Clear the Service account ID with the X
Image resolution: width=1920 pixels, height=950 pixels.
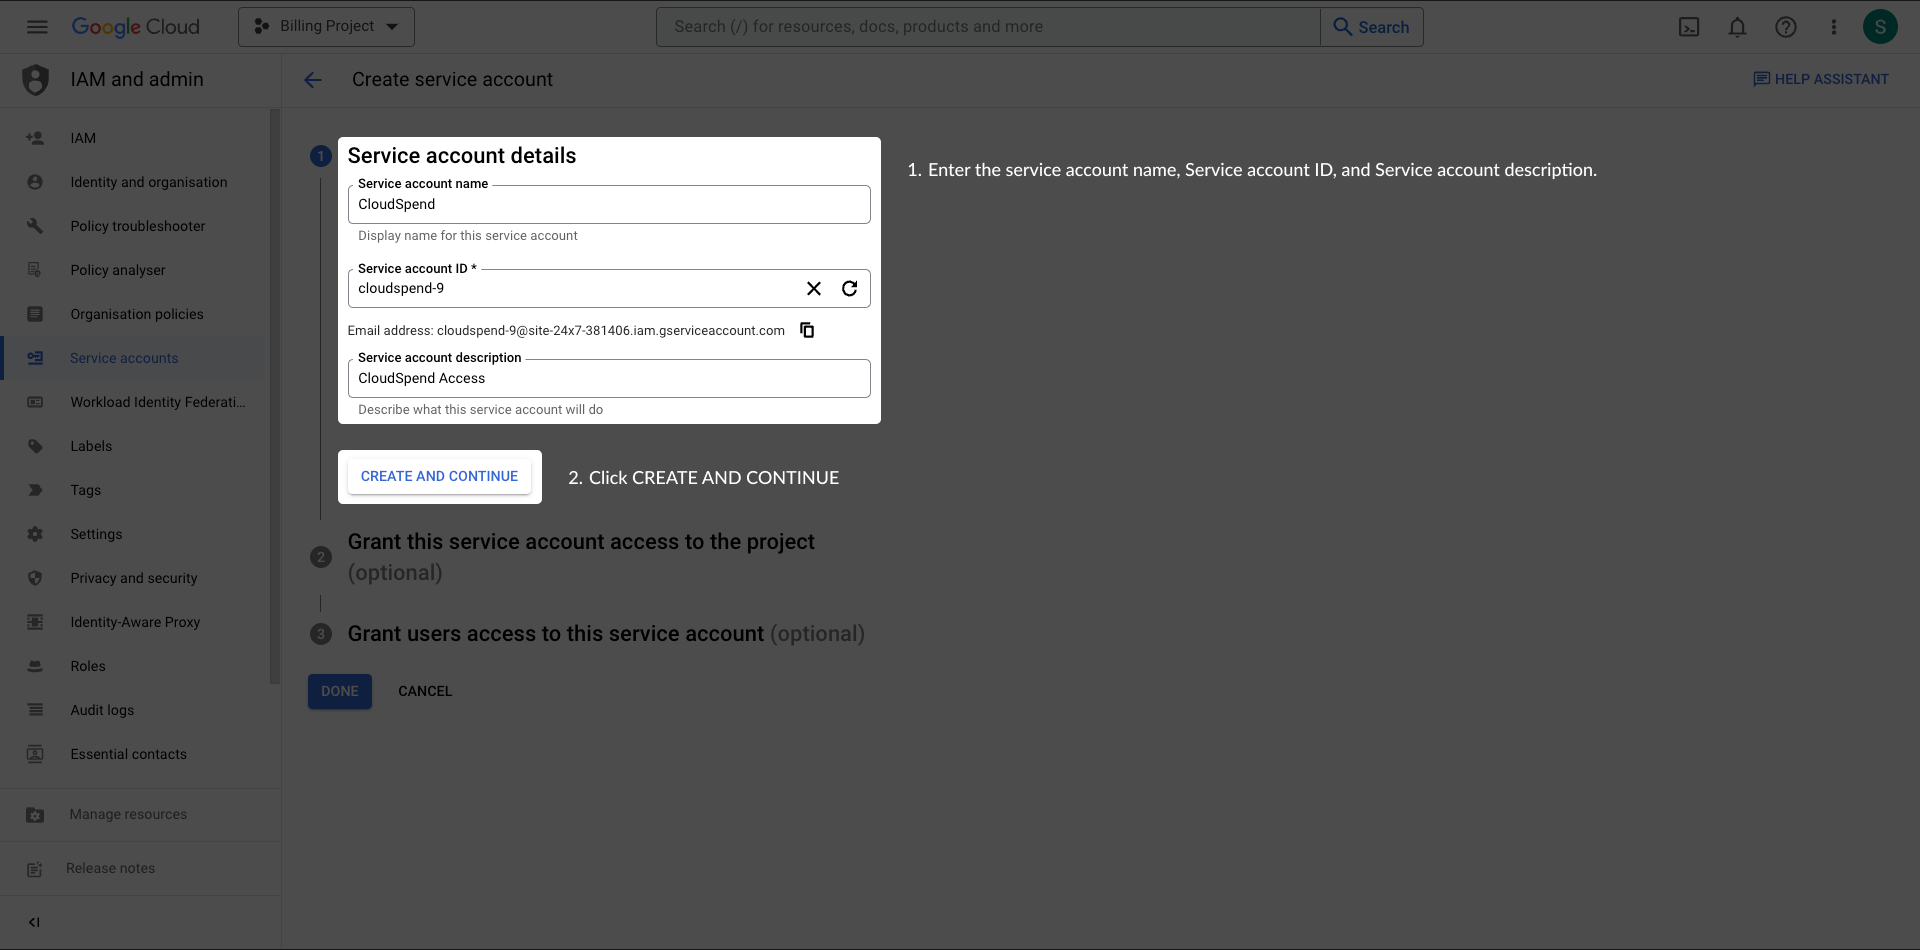(813, 288)
